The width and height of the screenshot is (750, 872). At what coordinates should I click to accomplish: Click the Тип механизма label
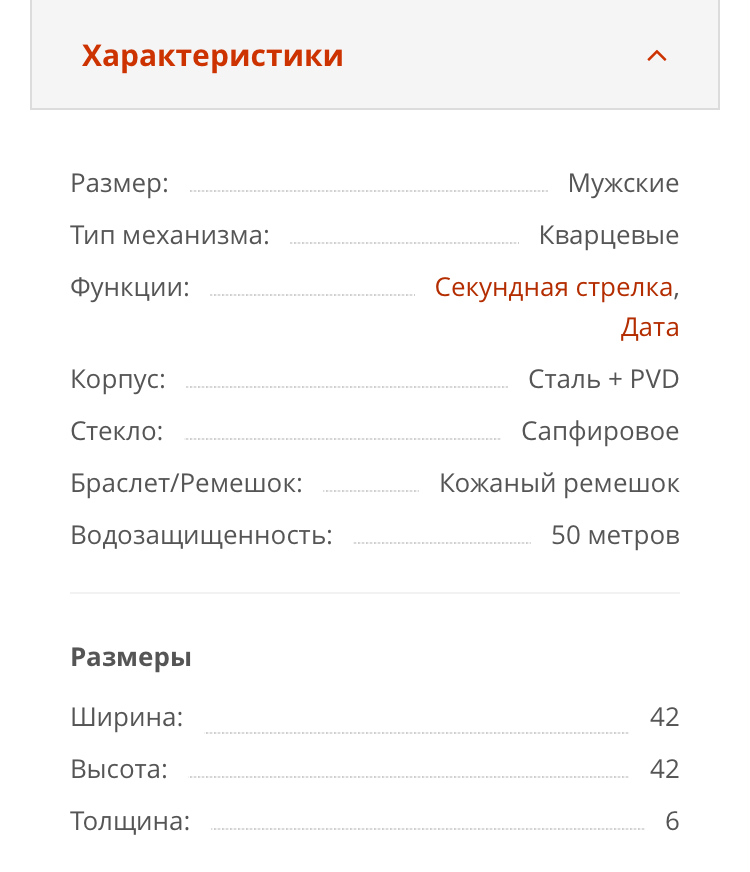[x=170, y=236]
